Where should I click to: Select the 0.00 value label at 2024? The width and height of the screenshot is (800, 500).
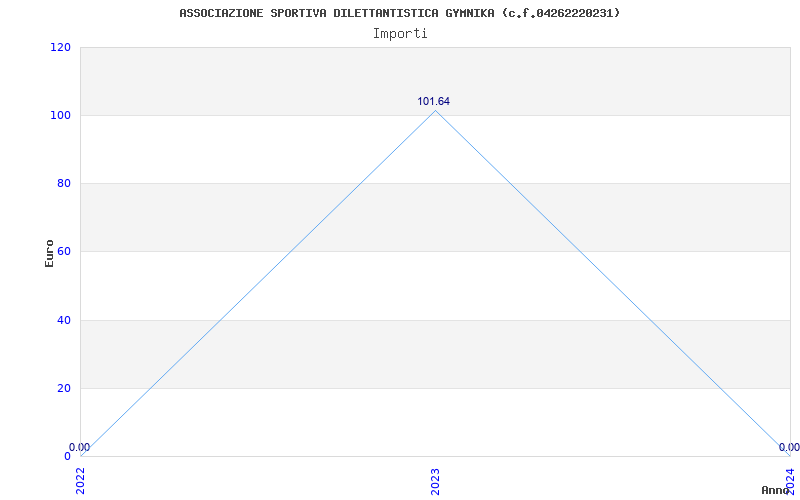(x=789, y=447)
